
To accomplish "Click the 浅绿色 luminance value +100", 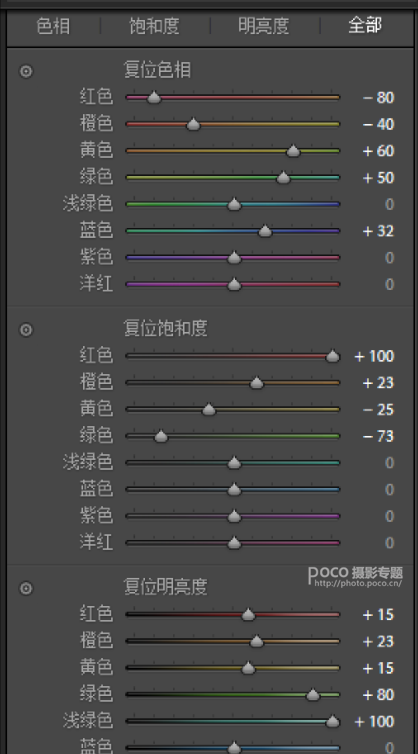I will click(x=374, y=721).
